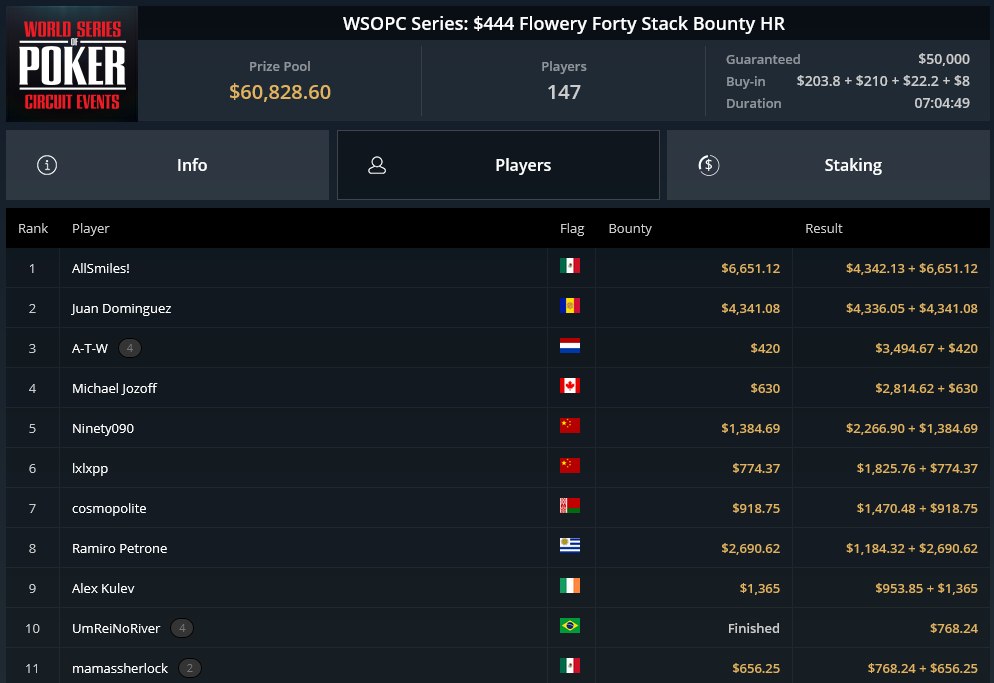
Task: Click AllSmiles! Mexico flag icon
Action: (570, 266)
